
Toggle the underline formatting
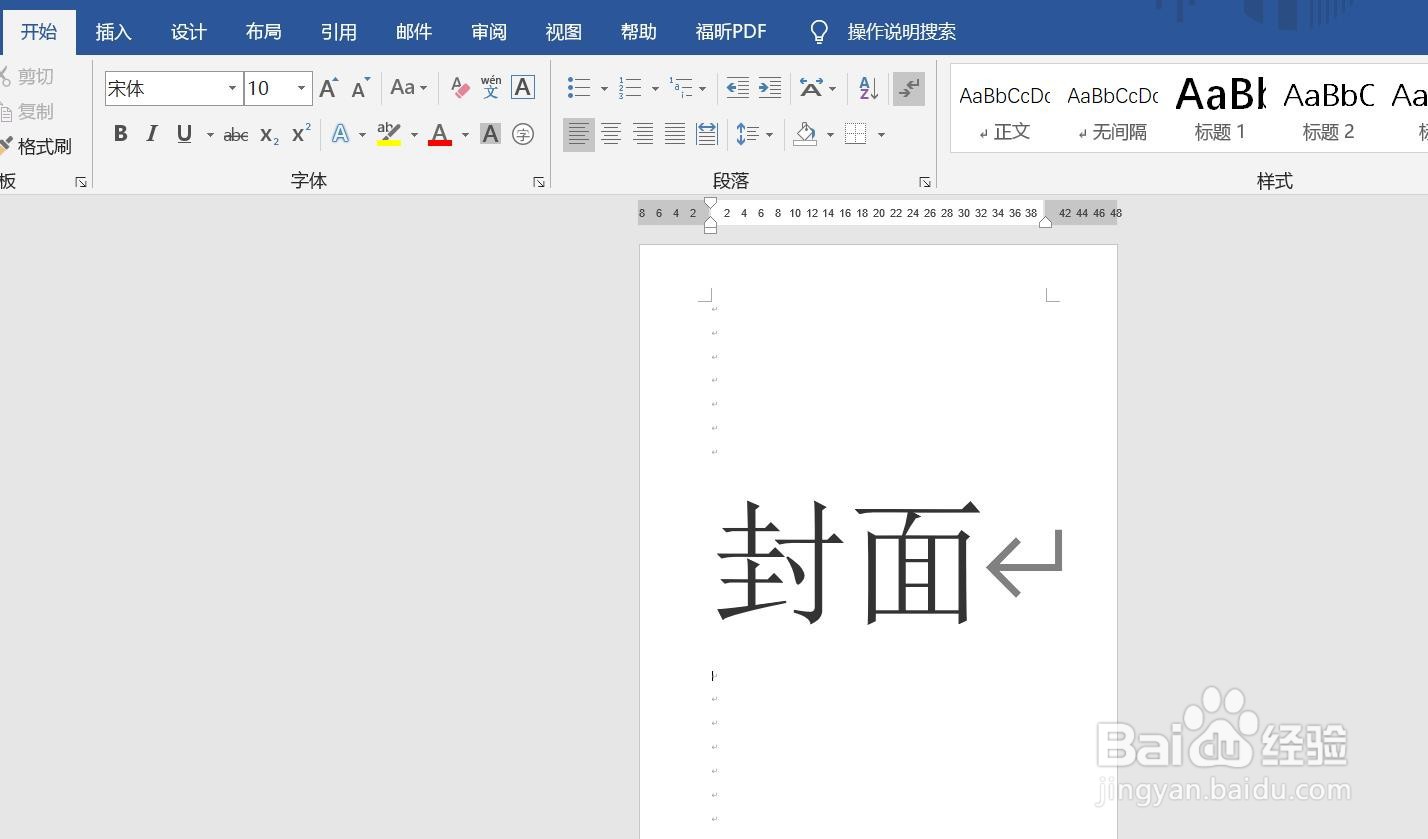click(184, 133)
